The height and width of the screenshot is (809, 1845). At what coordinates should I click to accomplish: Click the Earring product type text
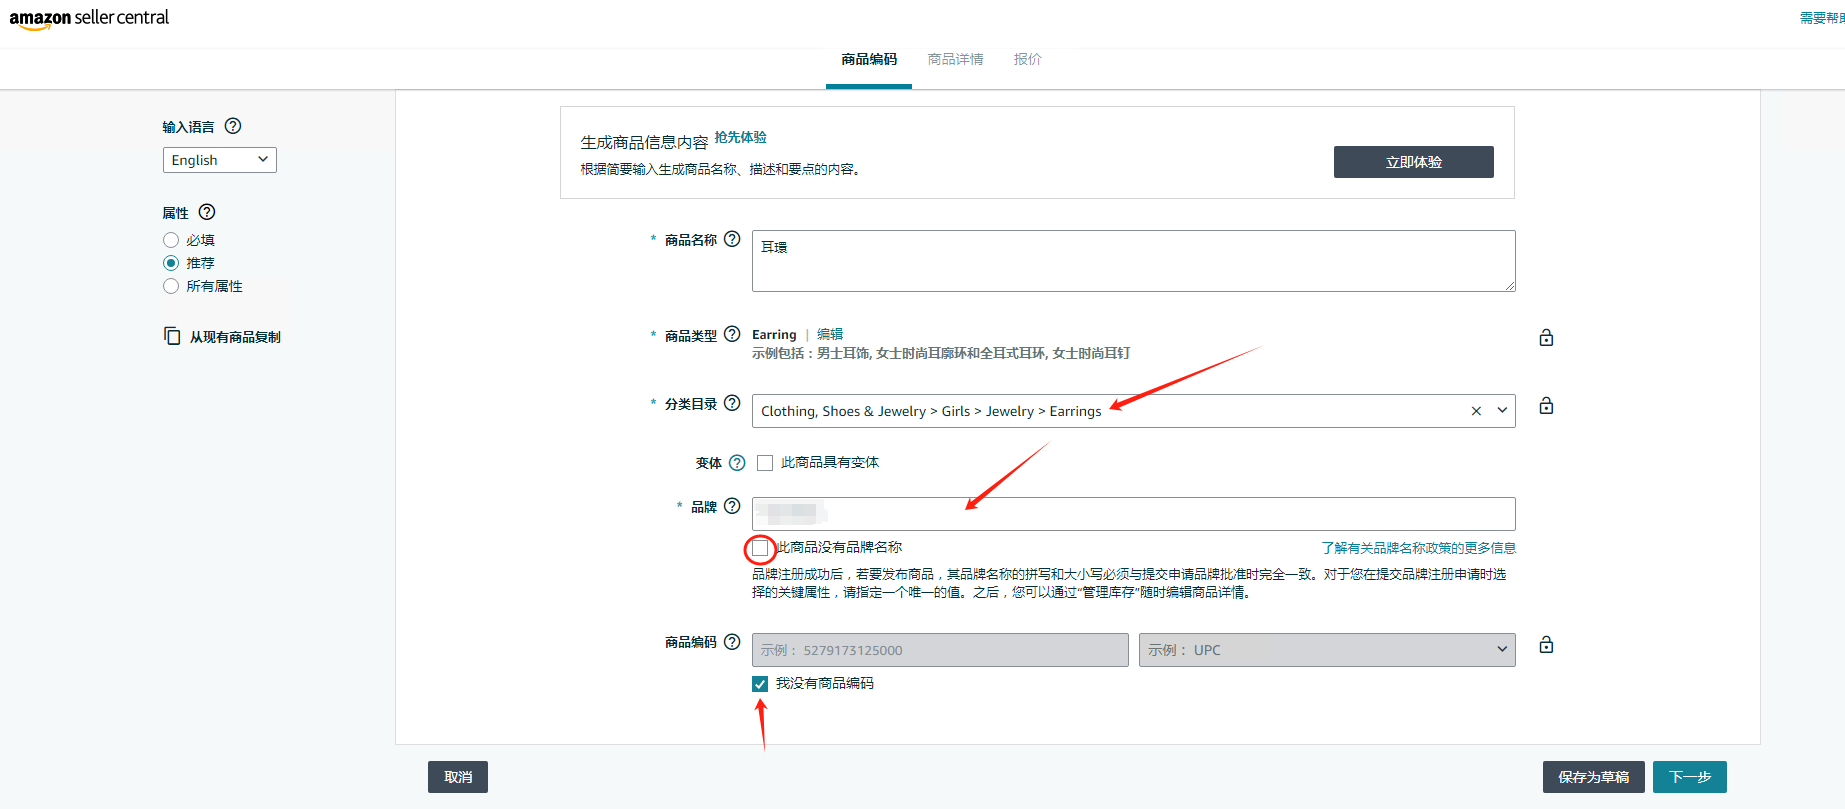click(x=774, y=335)
